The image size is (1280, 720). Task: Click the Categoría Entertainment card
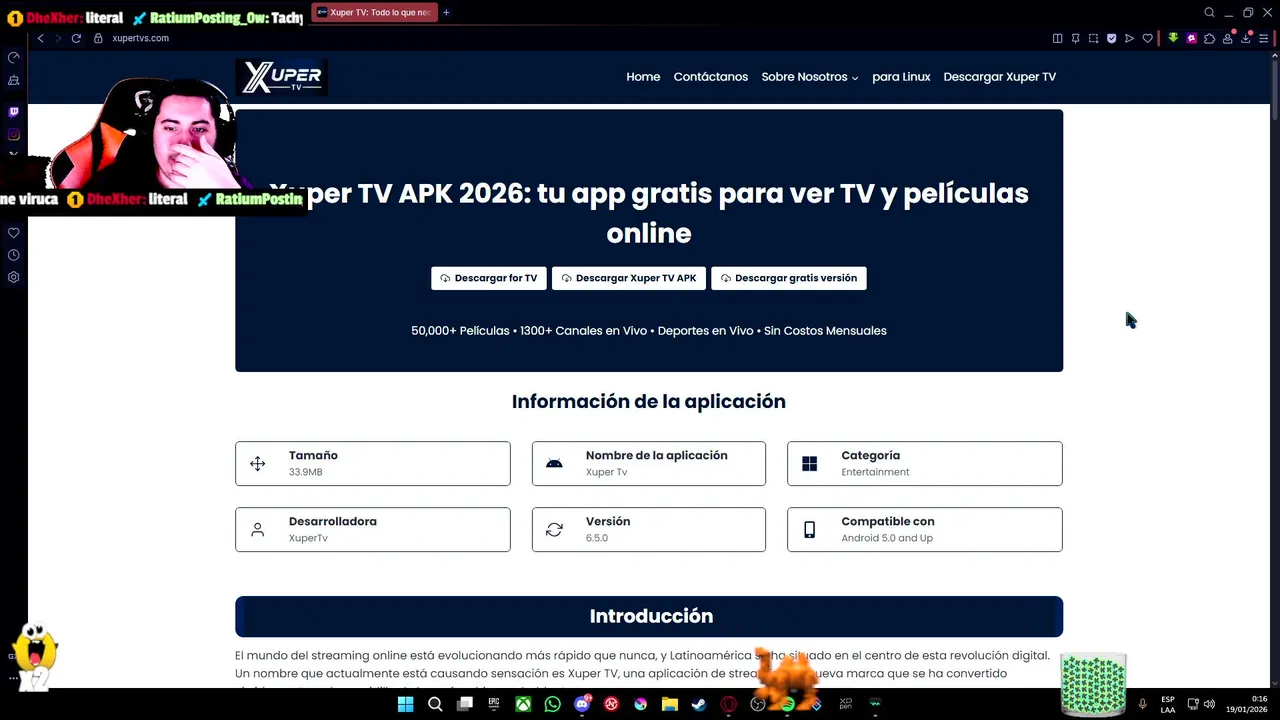click(x=925, y=463)
